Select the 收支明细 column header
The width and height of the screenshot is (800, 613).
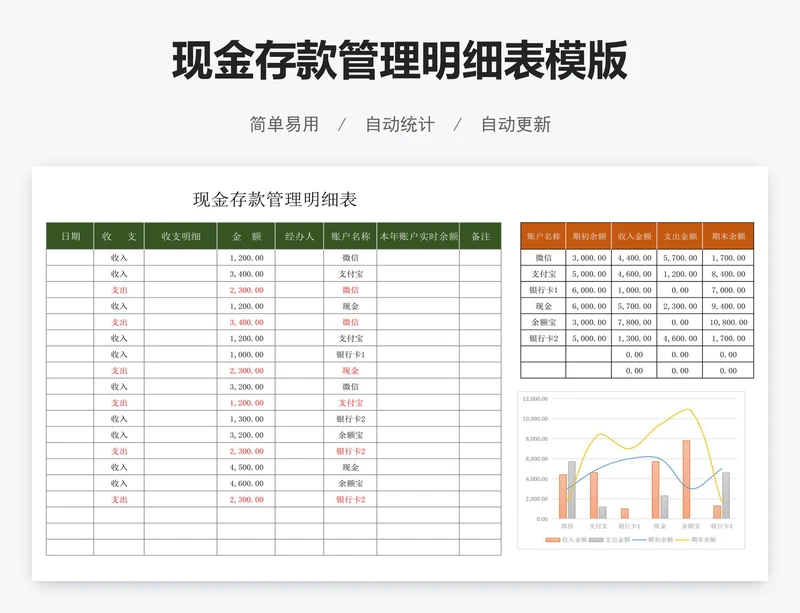point(181,236)
